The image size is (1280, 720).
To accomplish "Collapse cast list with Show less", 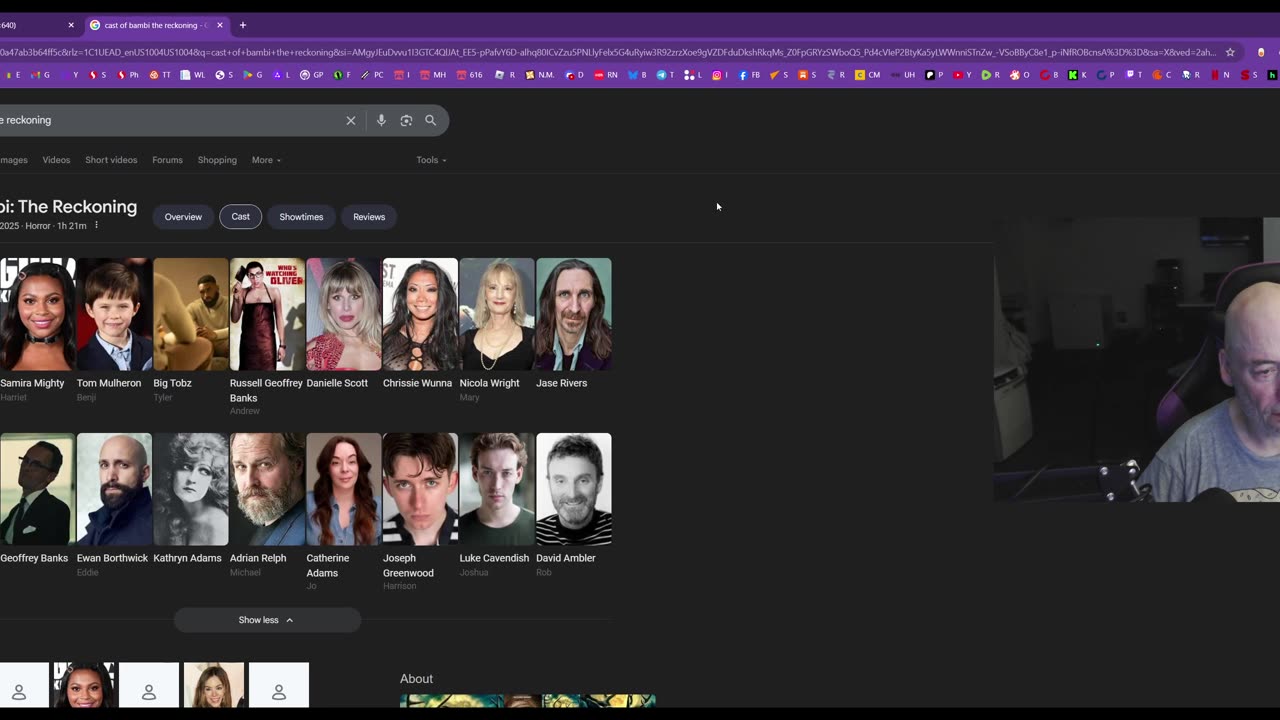I will coord(267,620).
